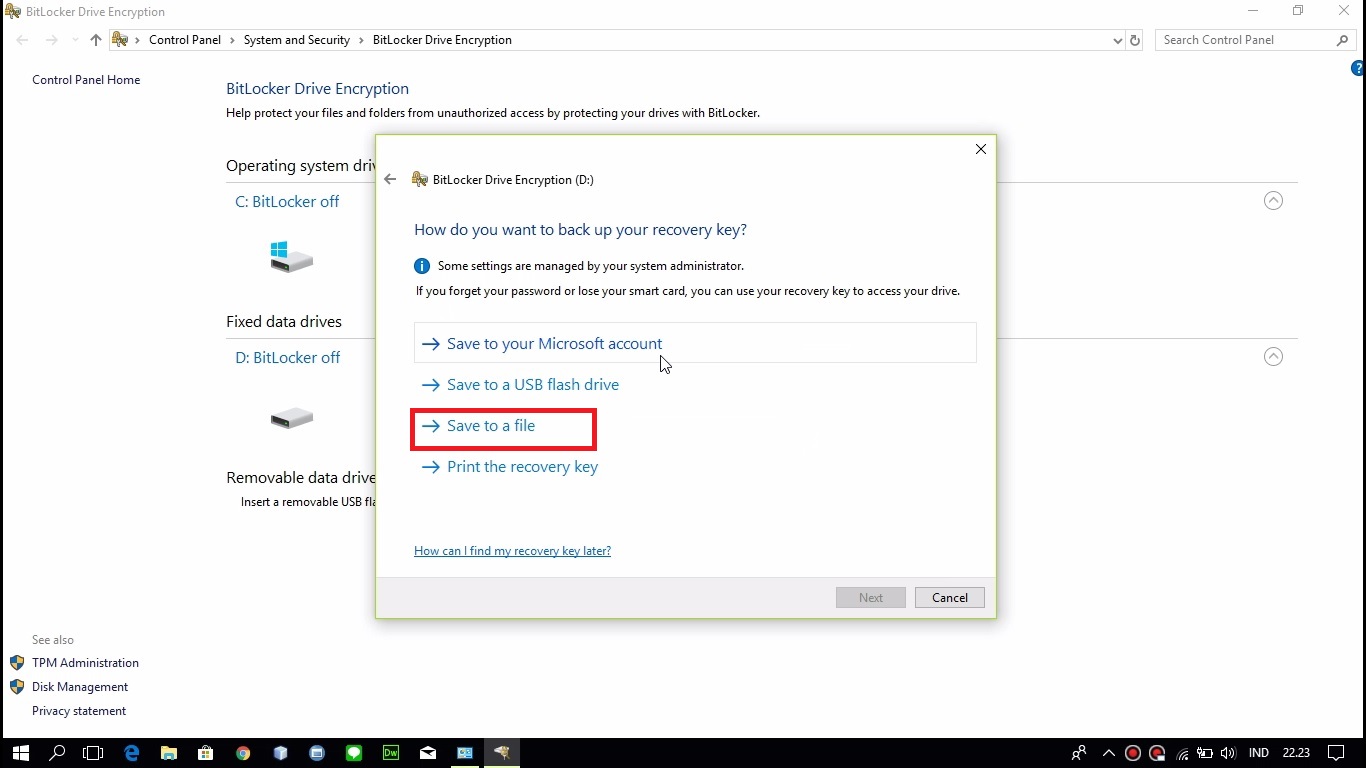Open the blue cube app on taskbar
1366x768 pixels.
[x=280, y=753]
